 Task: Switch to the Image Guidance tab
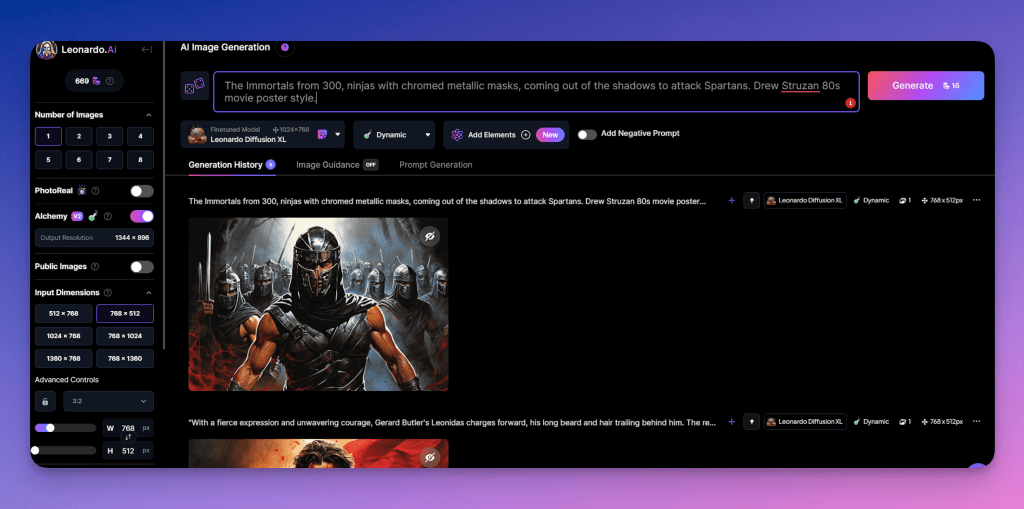click(337, 165)
